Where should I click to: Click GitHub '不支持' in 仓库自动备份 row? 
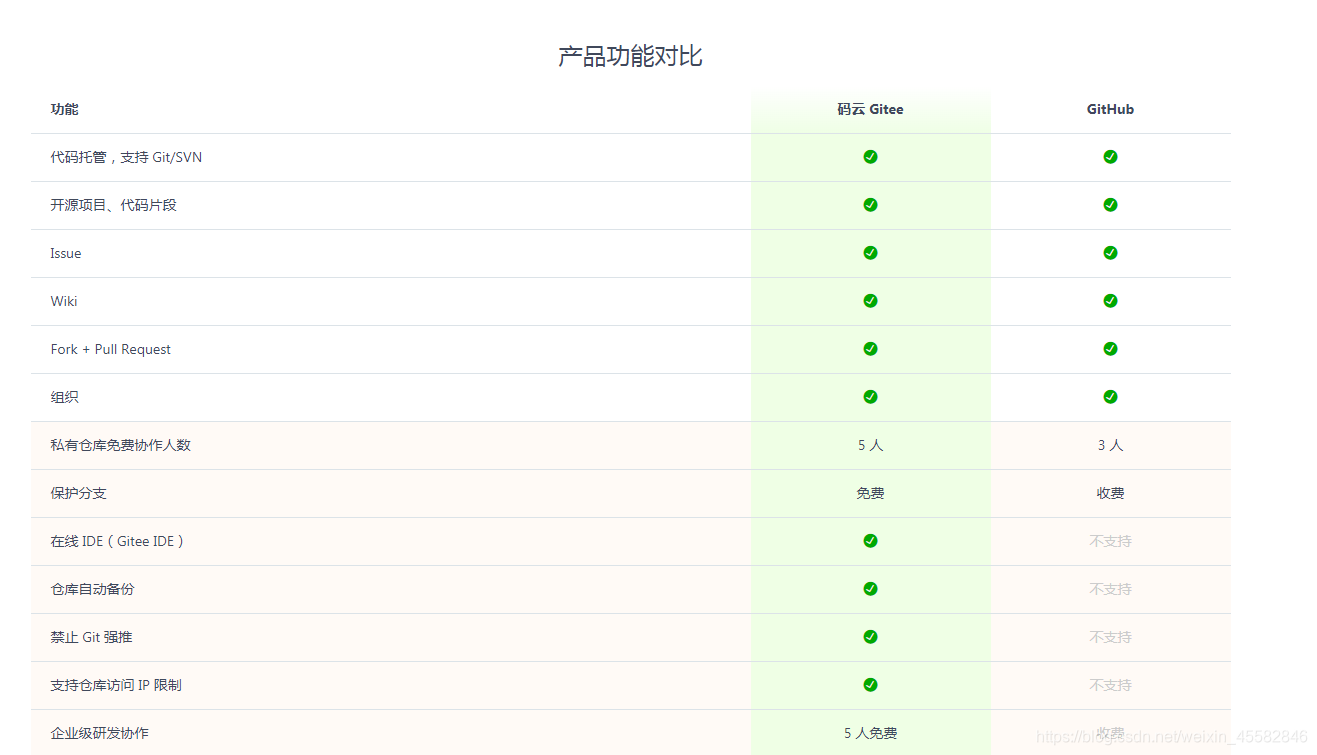coord(1110,589)
